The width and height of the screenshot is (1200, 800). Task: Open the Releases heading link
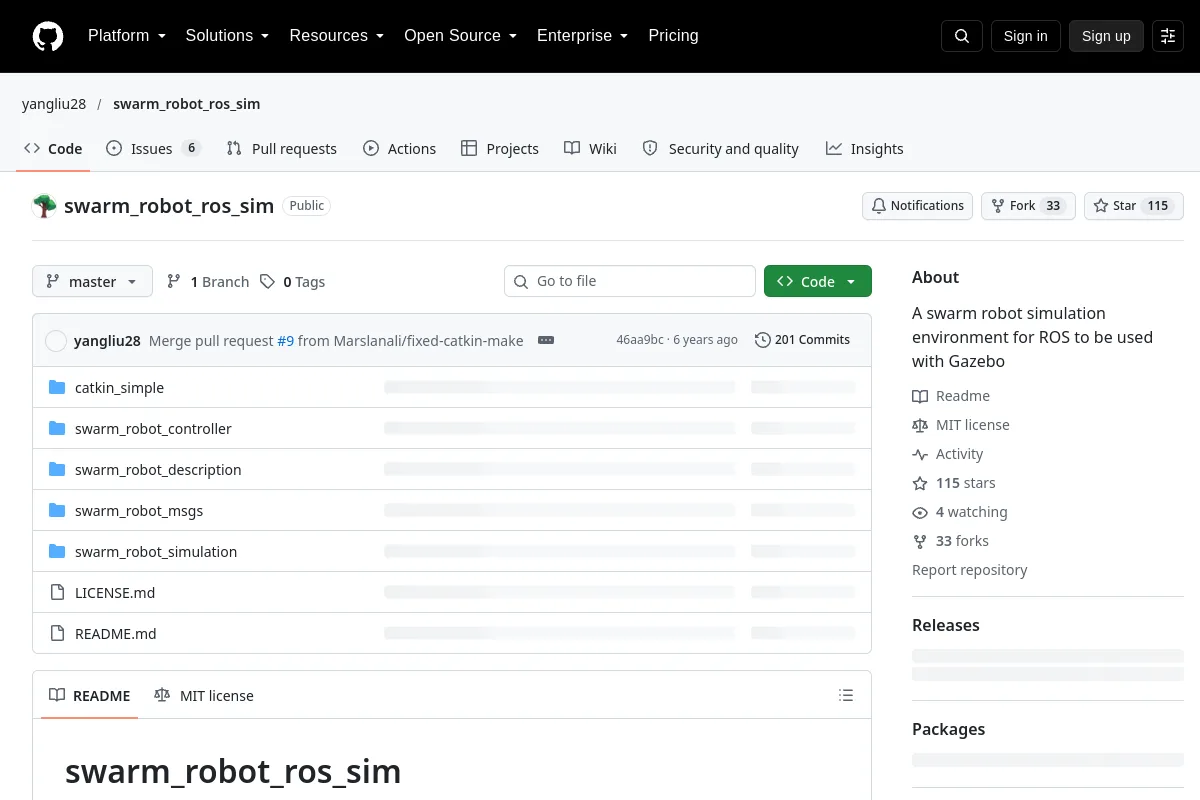click(945, 625)
